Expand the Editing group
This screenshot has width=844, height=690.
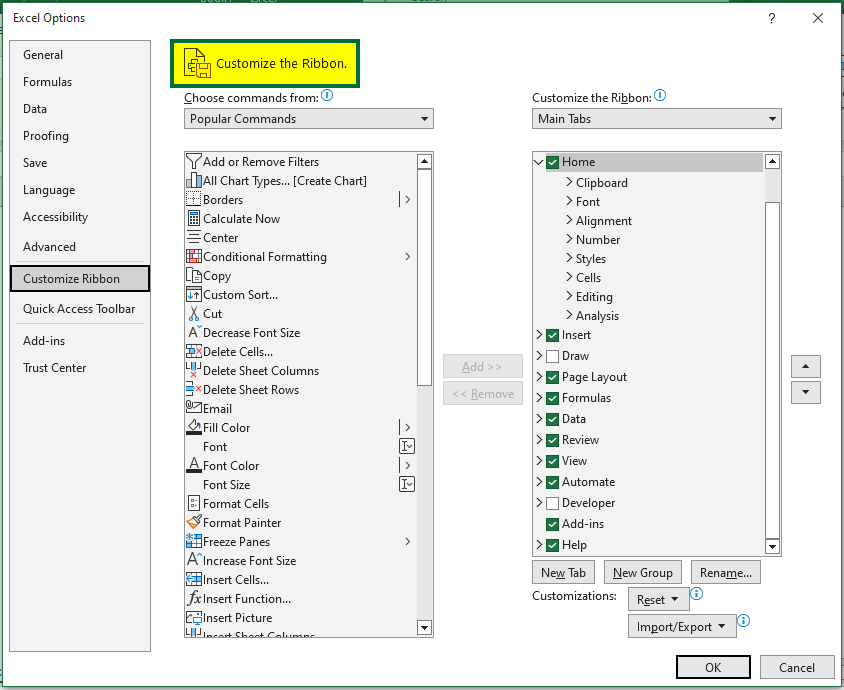[569, 296]
